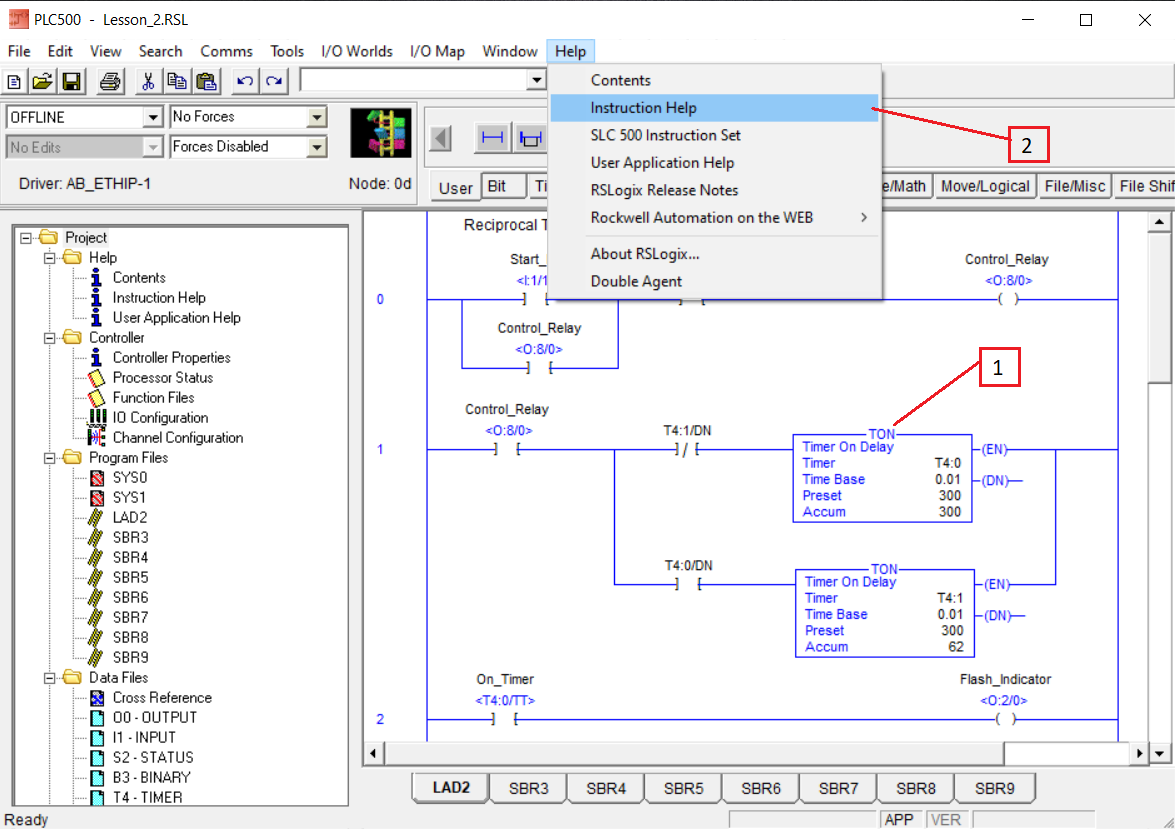
Task: Collapse the Data Files folder node
Action: pyautogui.click(x=49, y=678)
